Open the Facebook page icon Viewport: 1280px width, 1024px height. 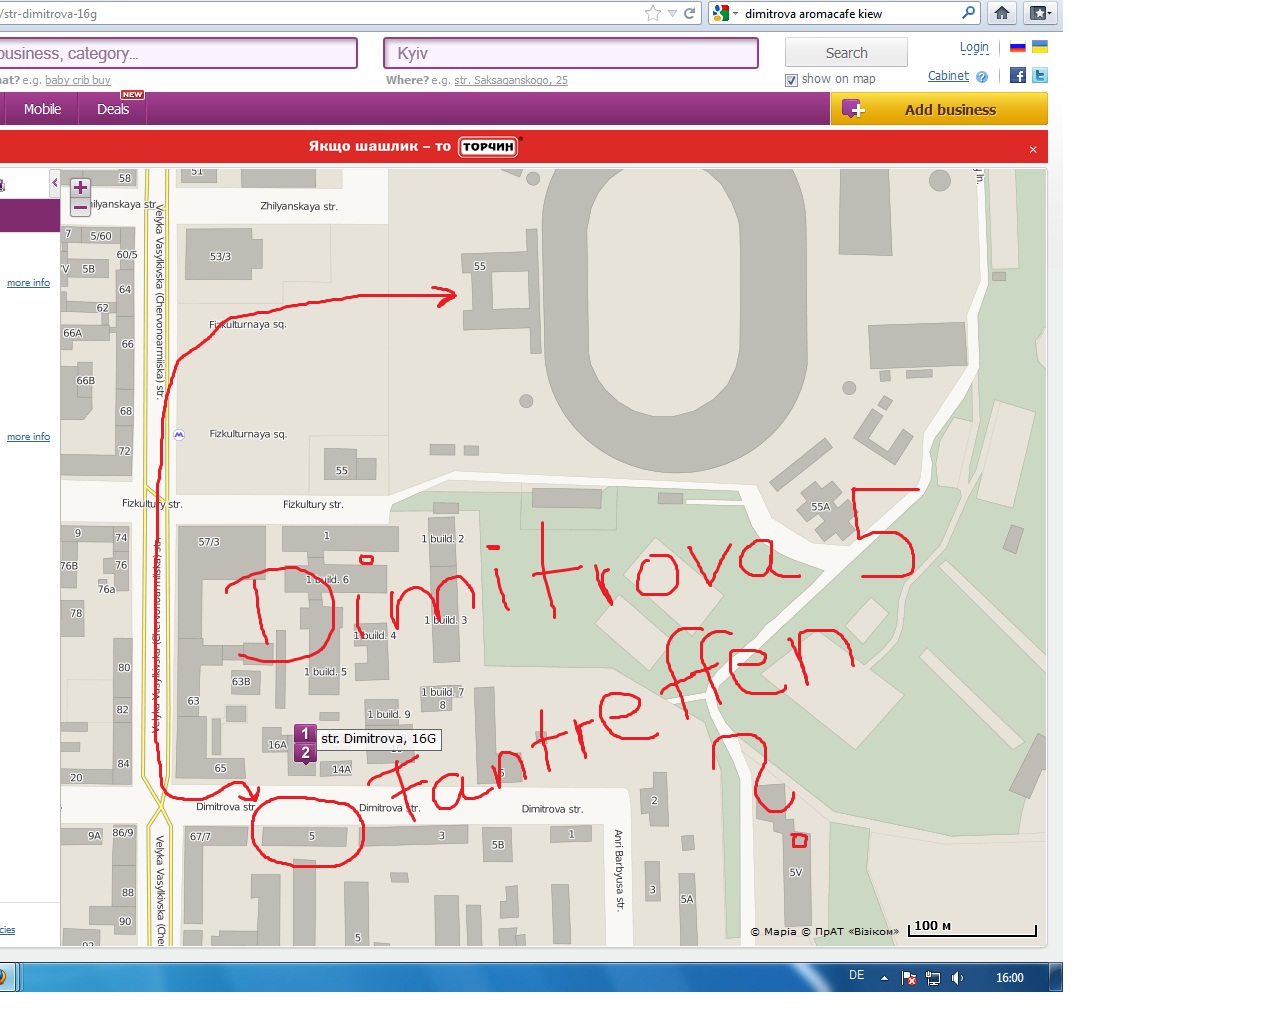click(1017, 76)
